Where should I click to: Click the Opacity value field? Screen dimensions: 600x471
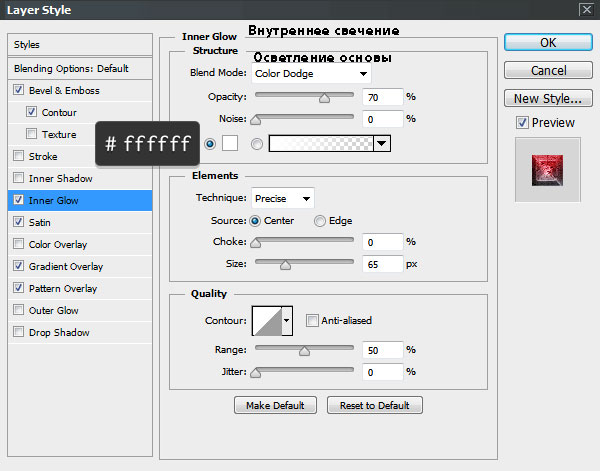tap(382, 97)
